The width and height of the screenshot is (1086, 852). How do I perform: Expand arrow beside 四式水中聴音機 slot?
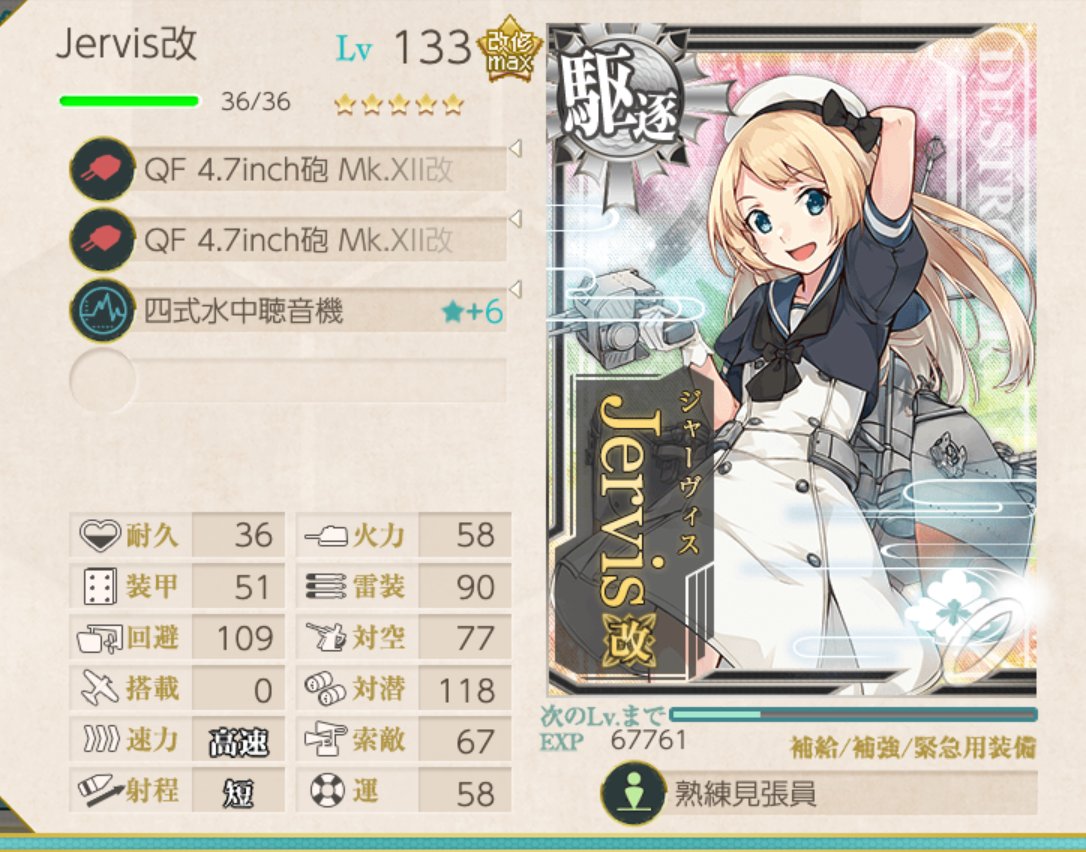(515, 288)
